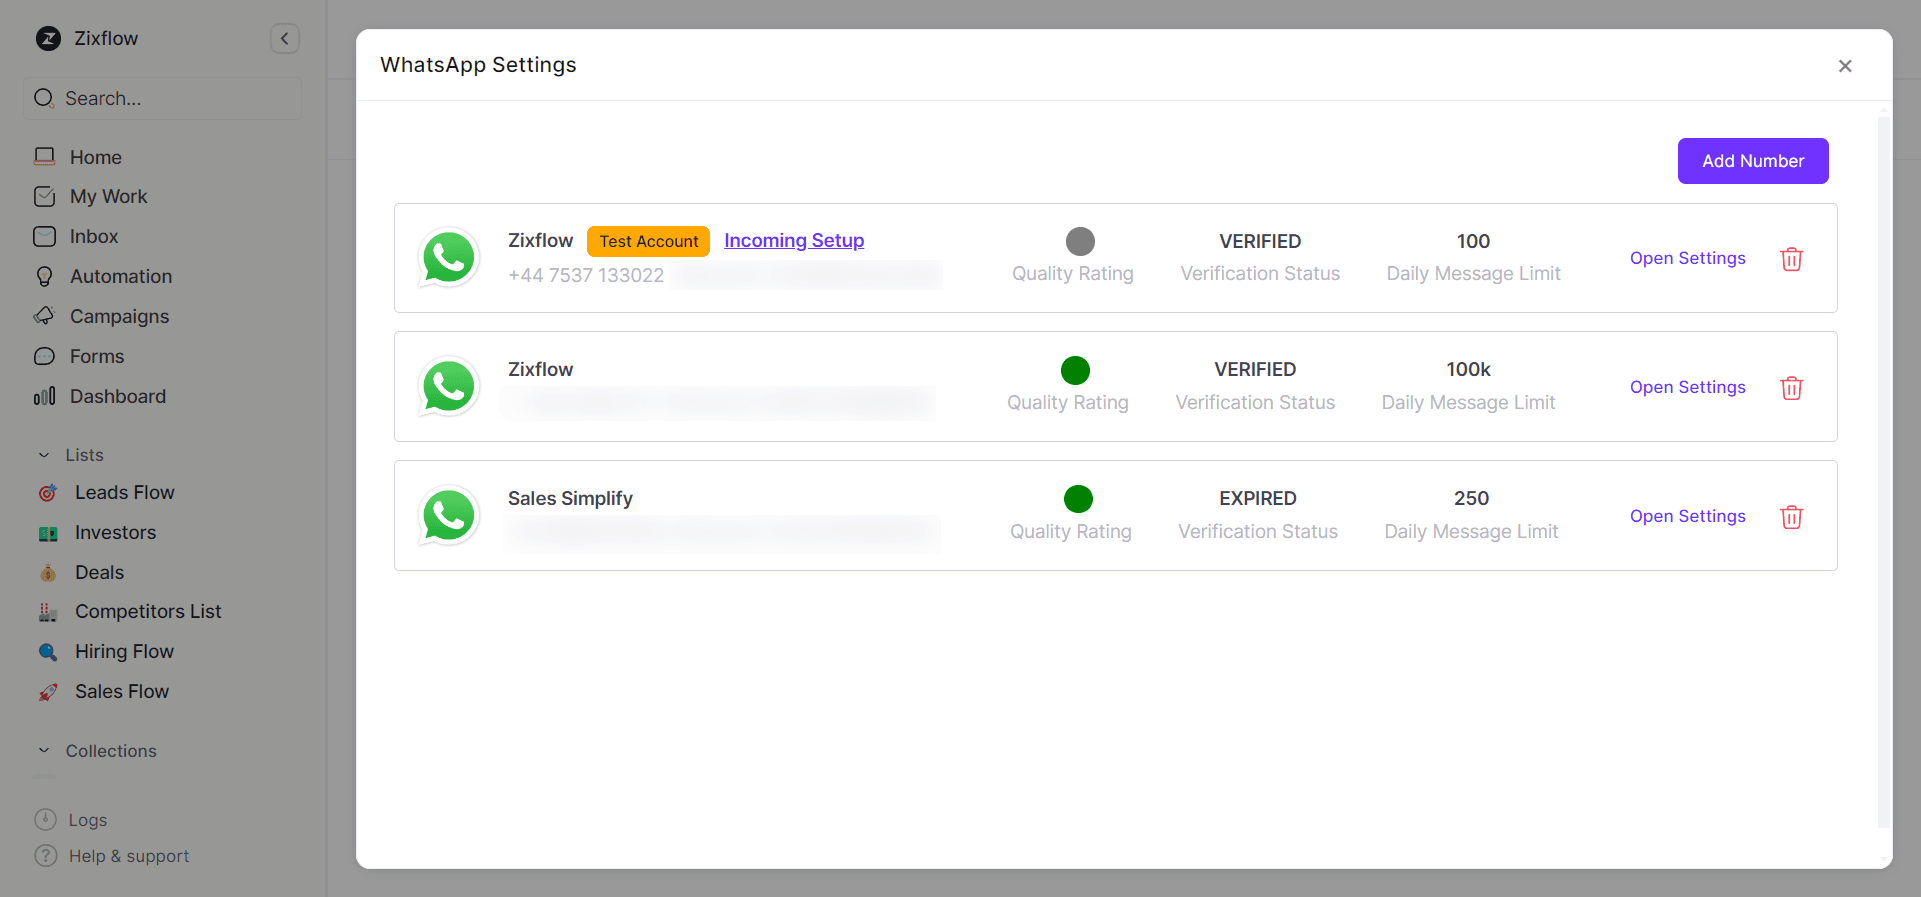
Task: Click WhatsApp logo of Test Account row
Action: tap(449, 258)
